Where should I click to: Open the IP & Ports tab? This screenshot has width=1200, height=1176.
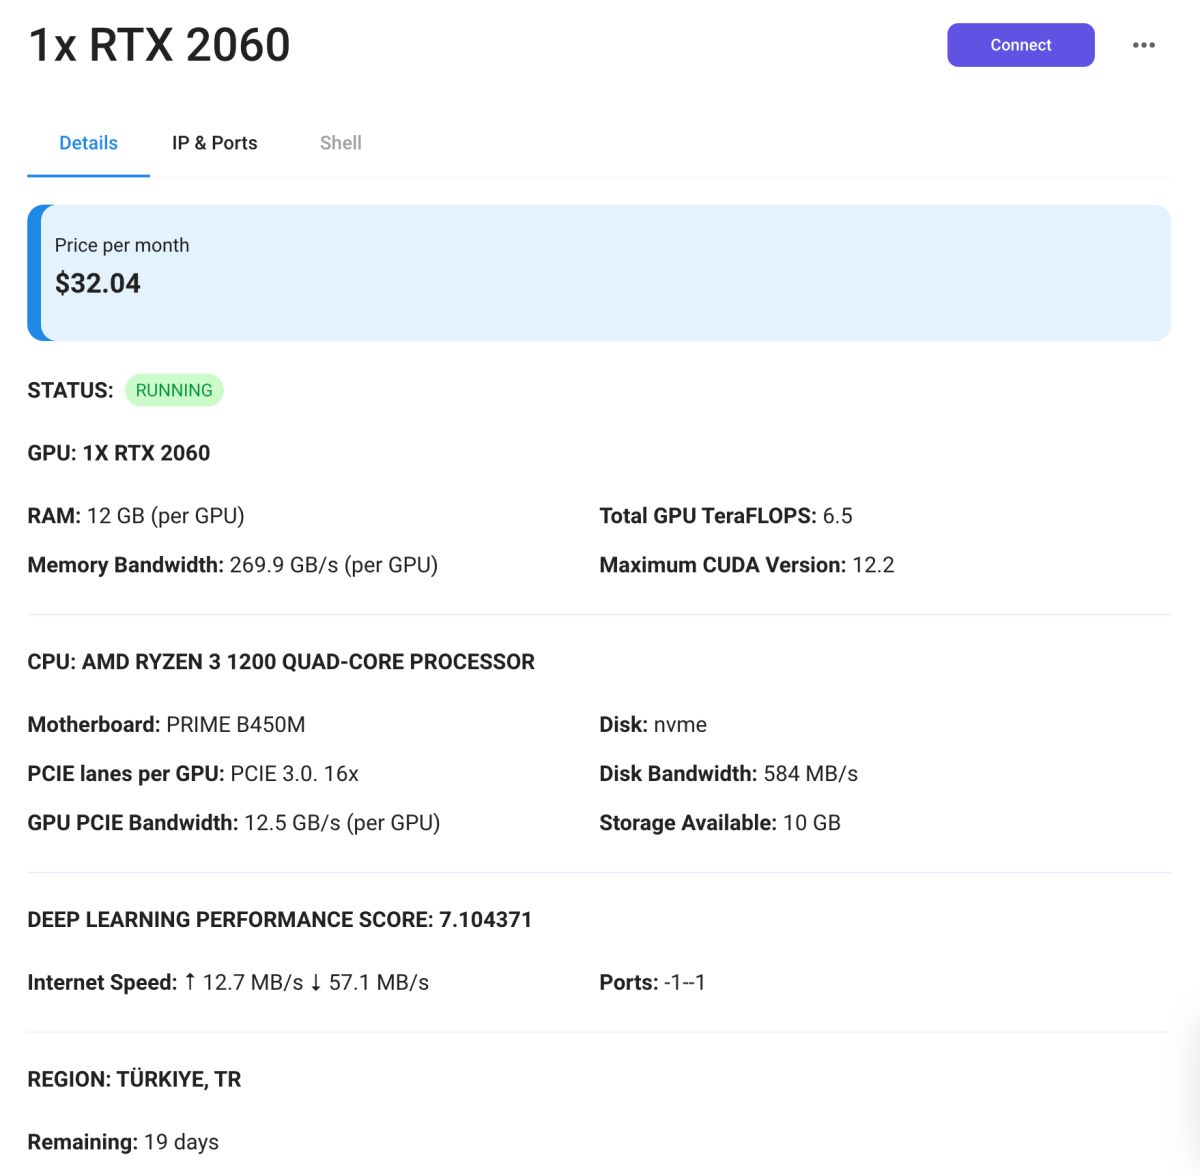[214, 143]
